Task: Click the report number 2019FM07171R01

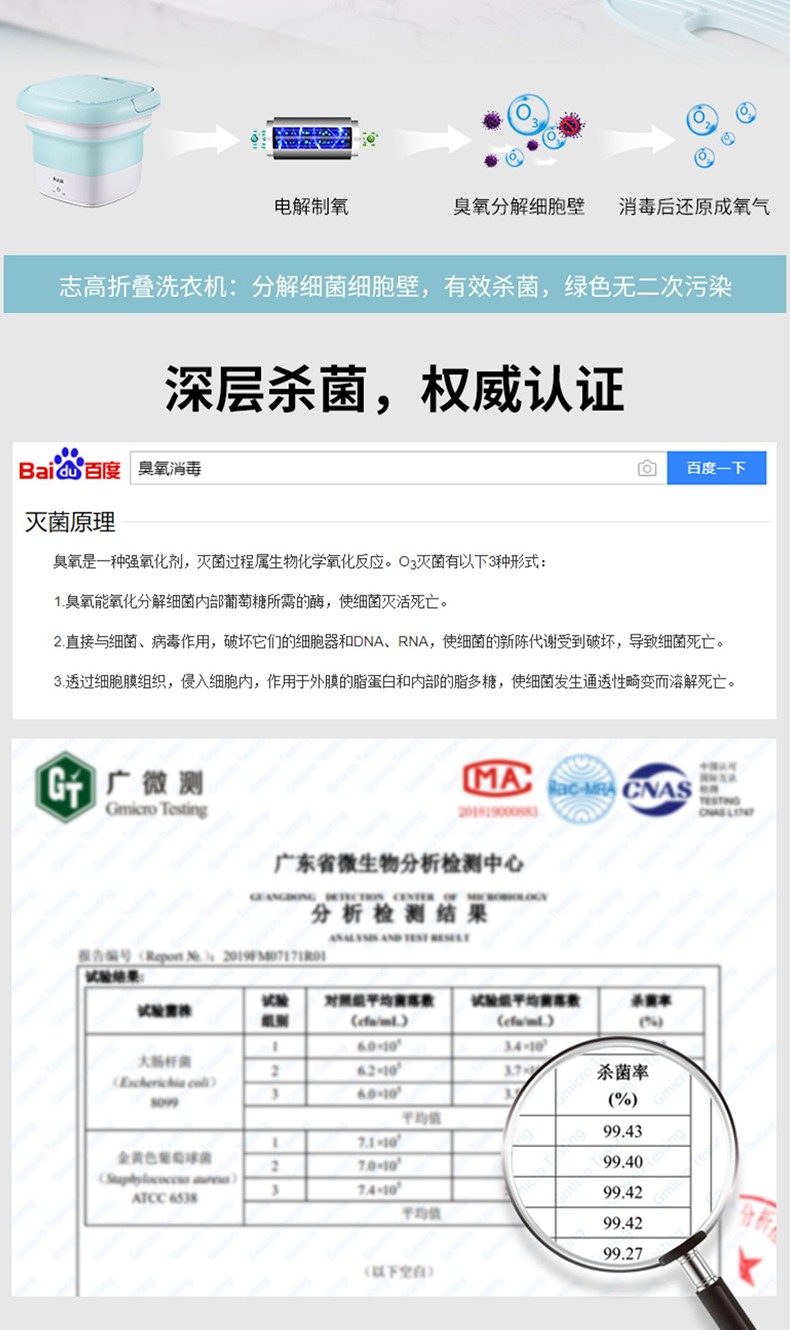Action: point(272,955)
